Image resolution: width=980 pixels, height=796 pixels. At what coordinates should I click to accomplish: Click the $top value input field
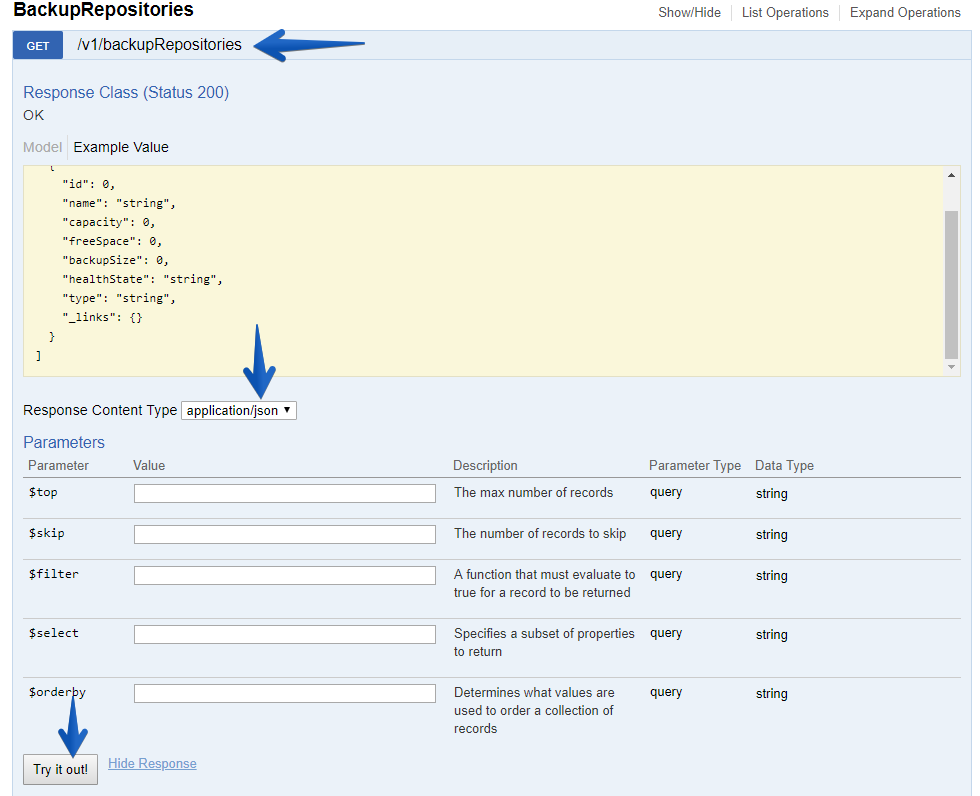click(x=284, y=494)
